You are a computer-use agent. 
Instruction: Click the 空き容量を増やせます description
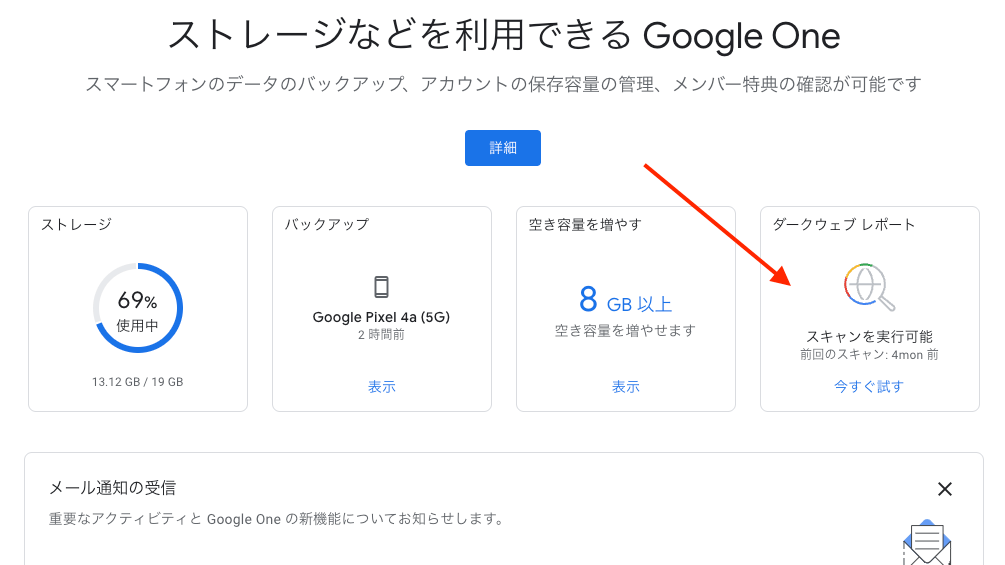coord(626,331)
